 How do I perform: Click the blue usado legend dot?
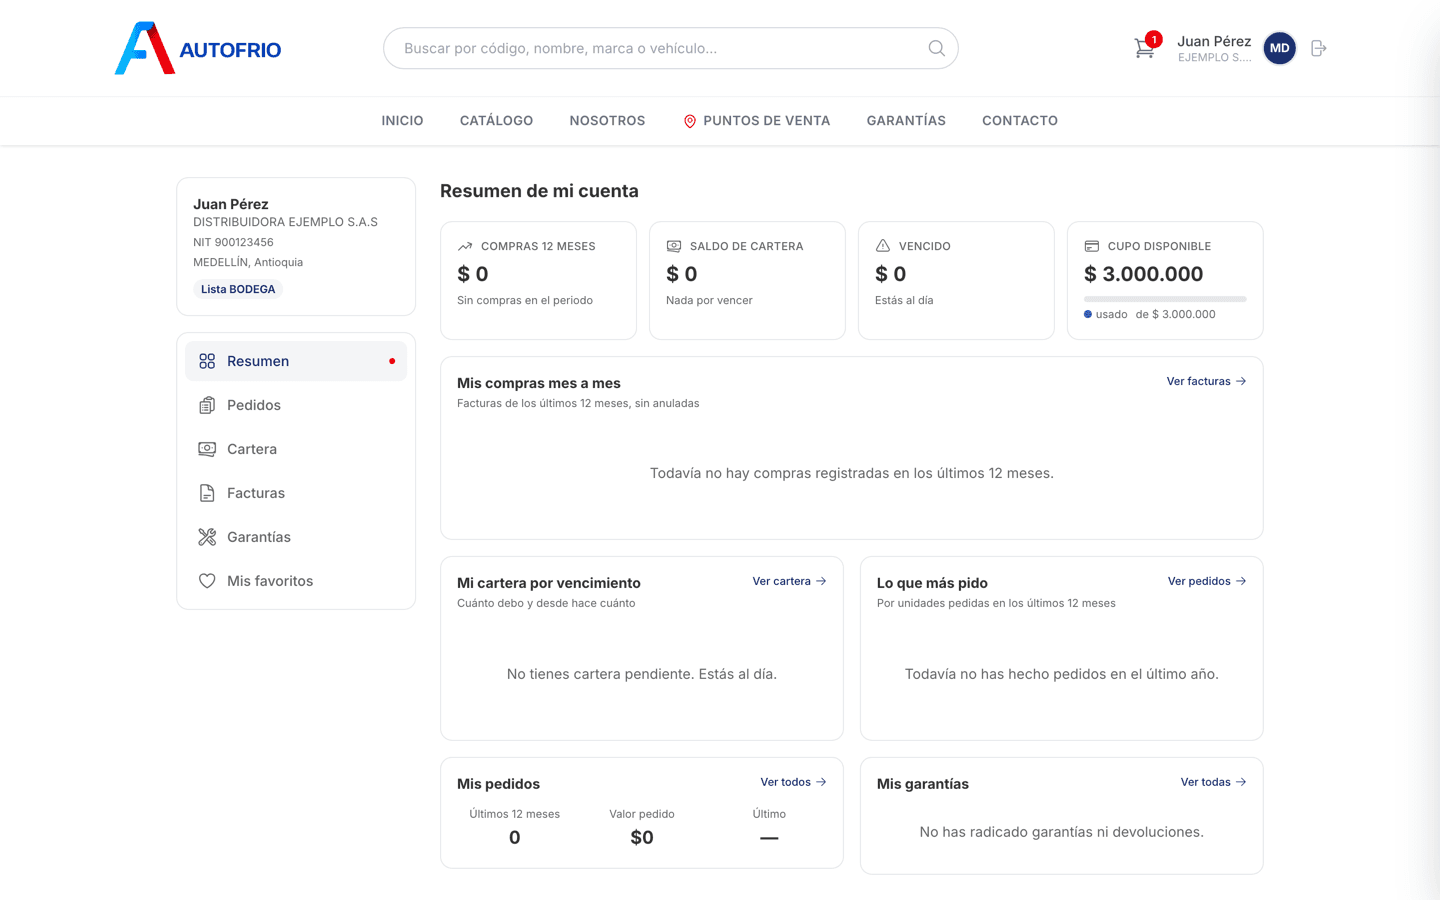coord(1088,314)
